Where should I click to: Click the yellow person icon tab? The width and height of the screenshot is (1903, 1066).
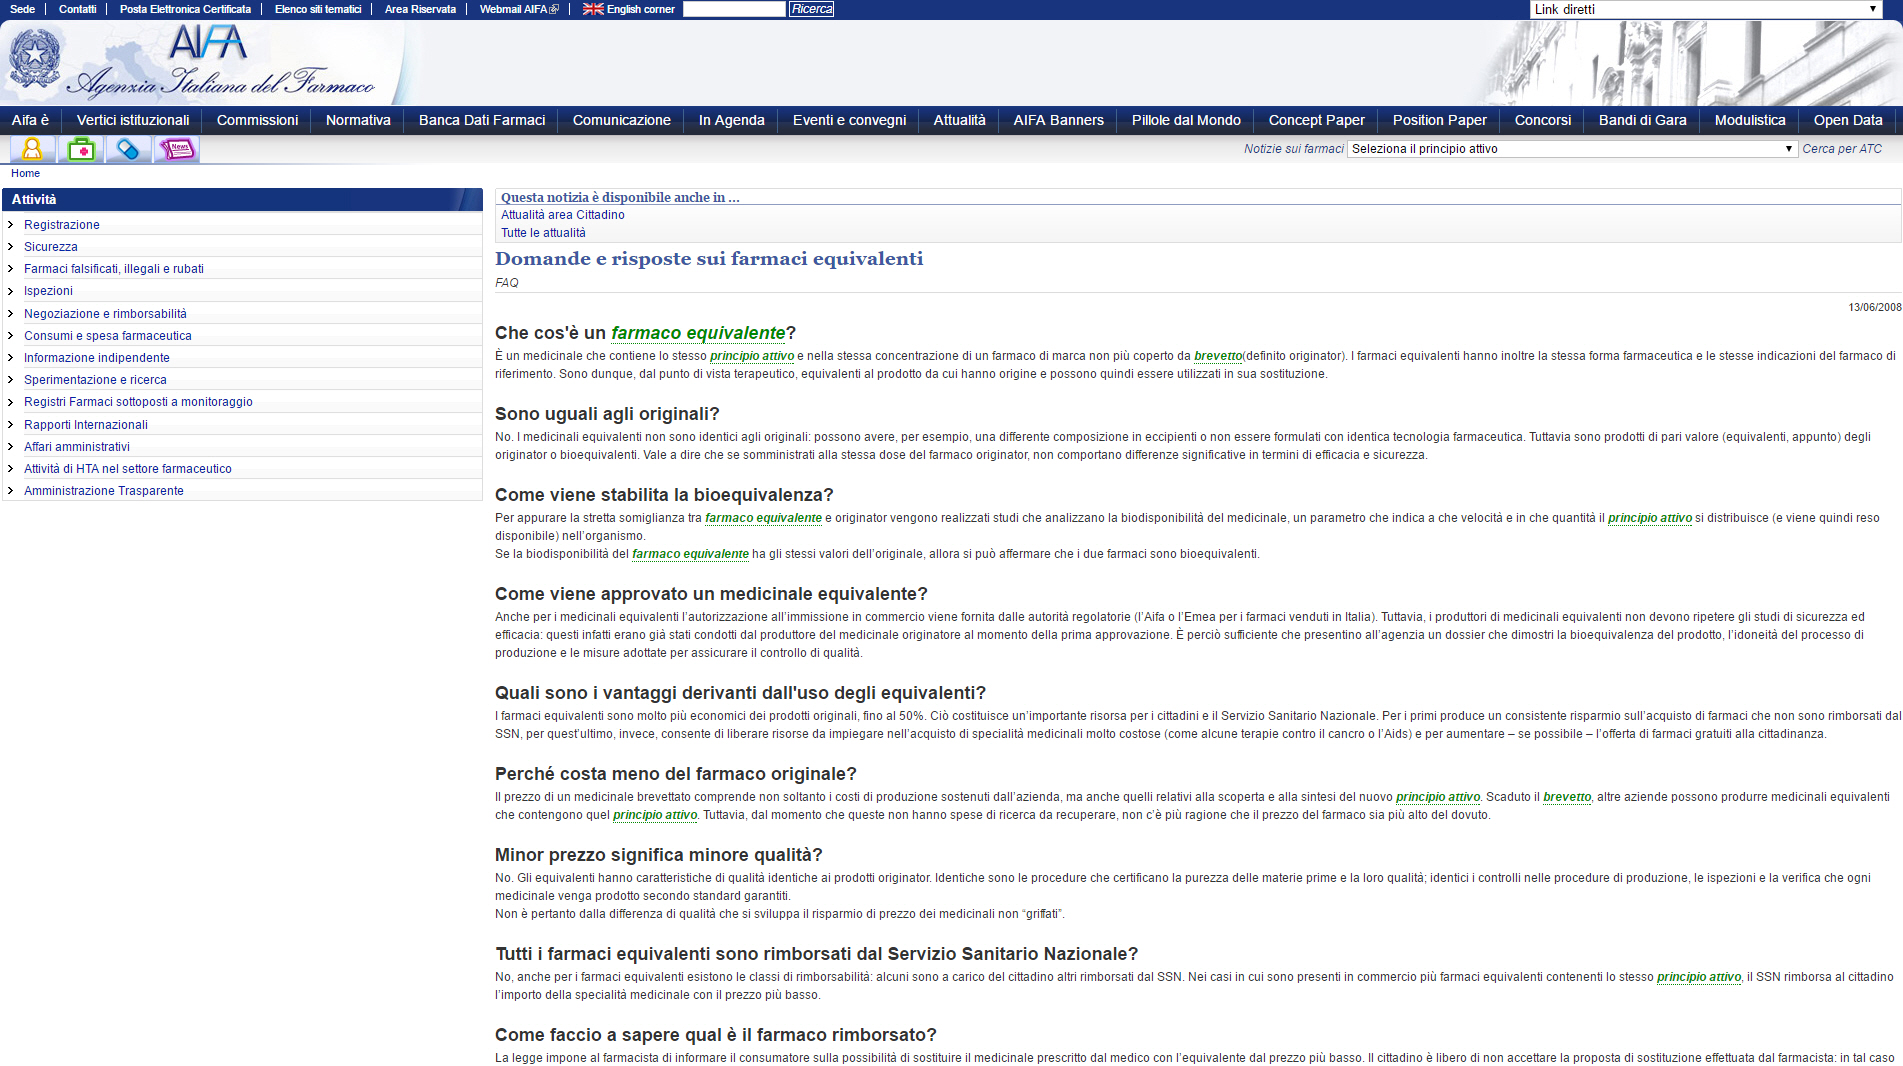(32, 149)
